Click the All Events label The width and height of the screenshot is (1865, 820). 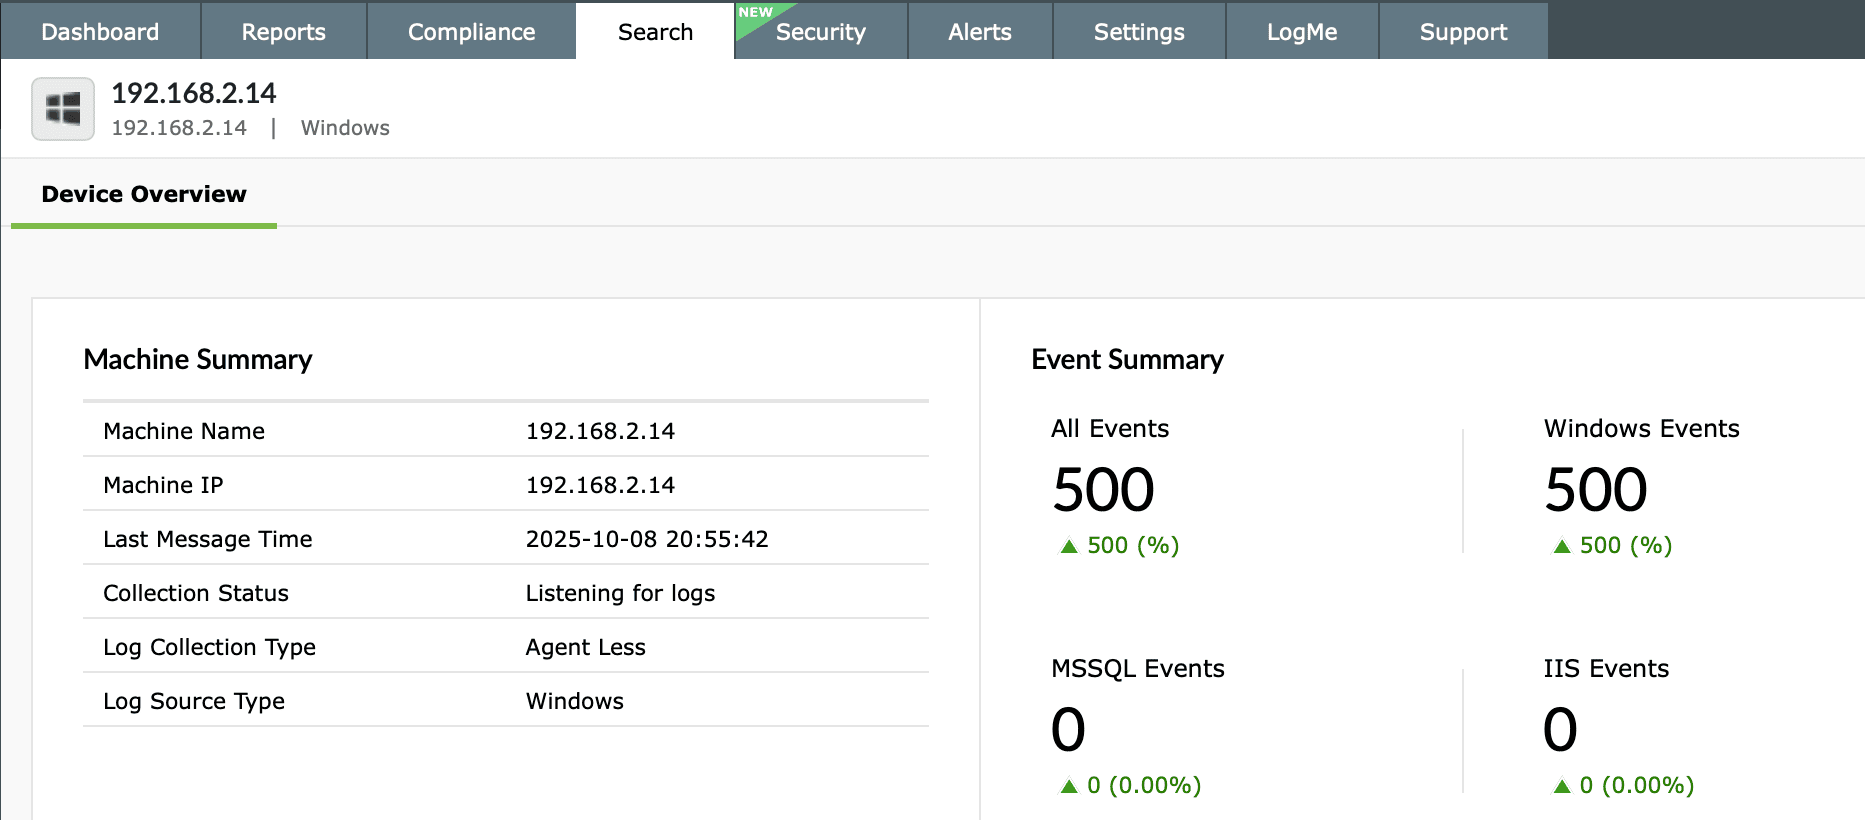(1110, 428)
